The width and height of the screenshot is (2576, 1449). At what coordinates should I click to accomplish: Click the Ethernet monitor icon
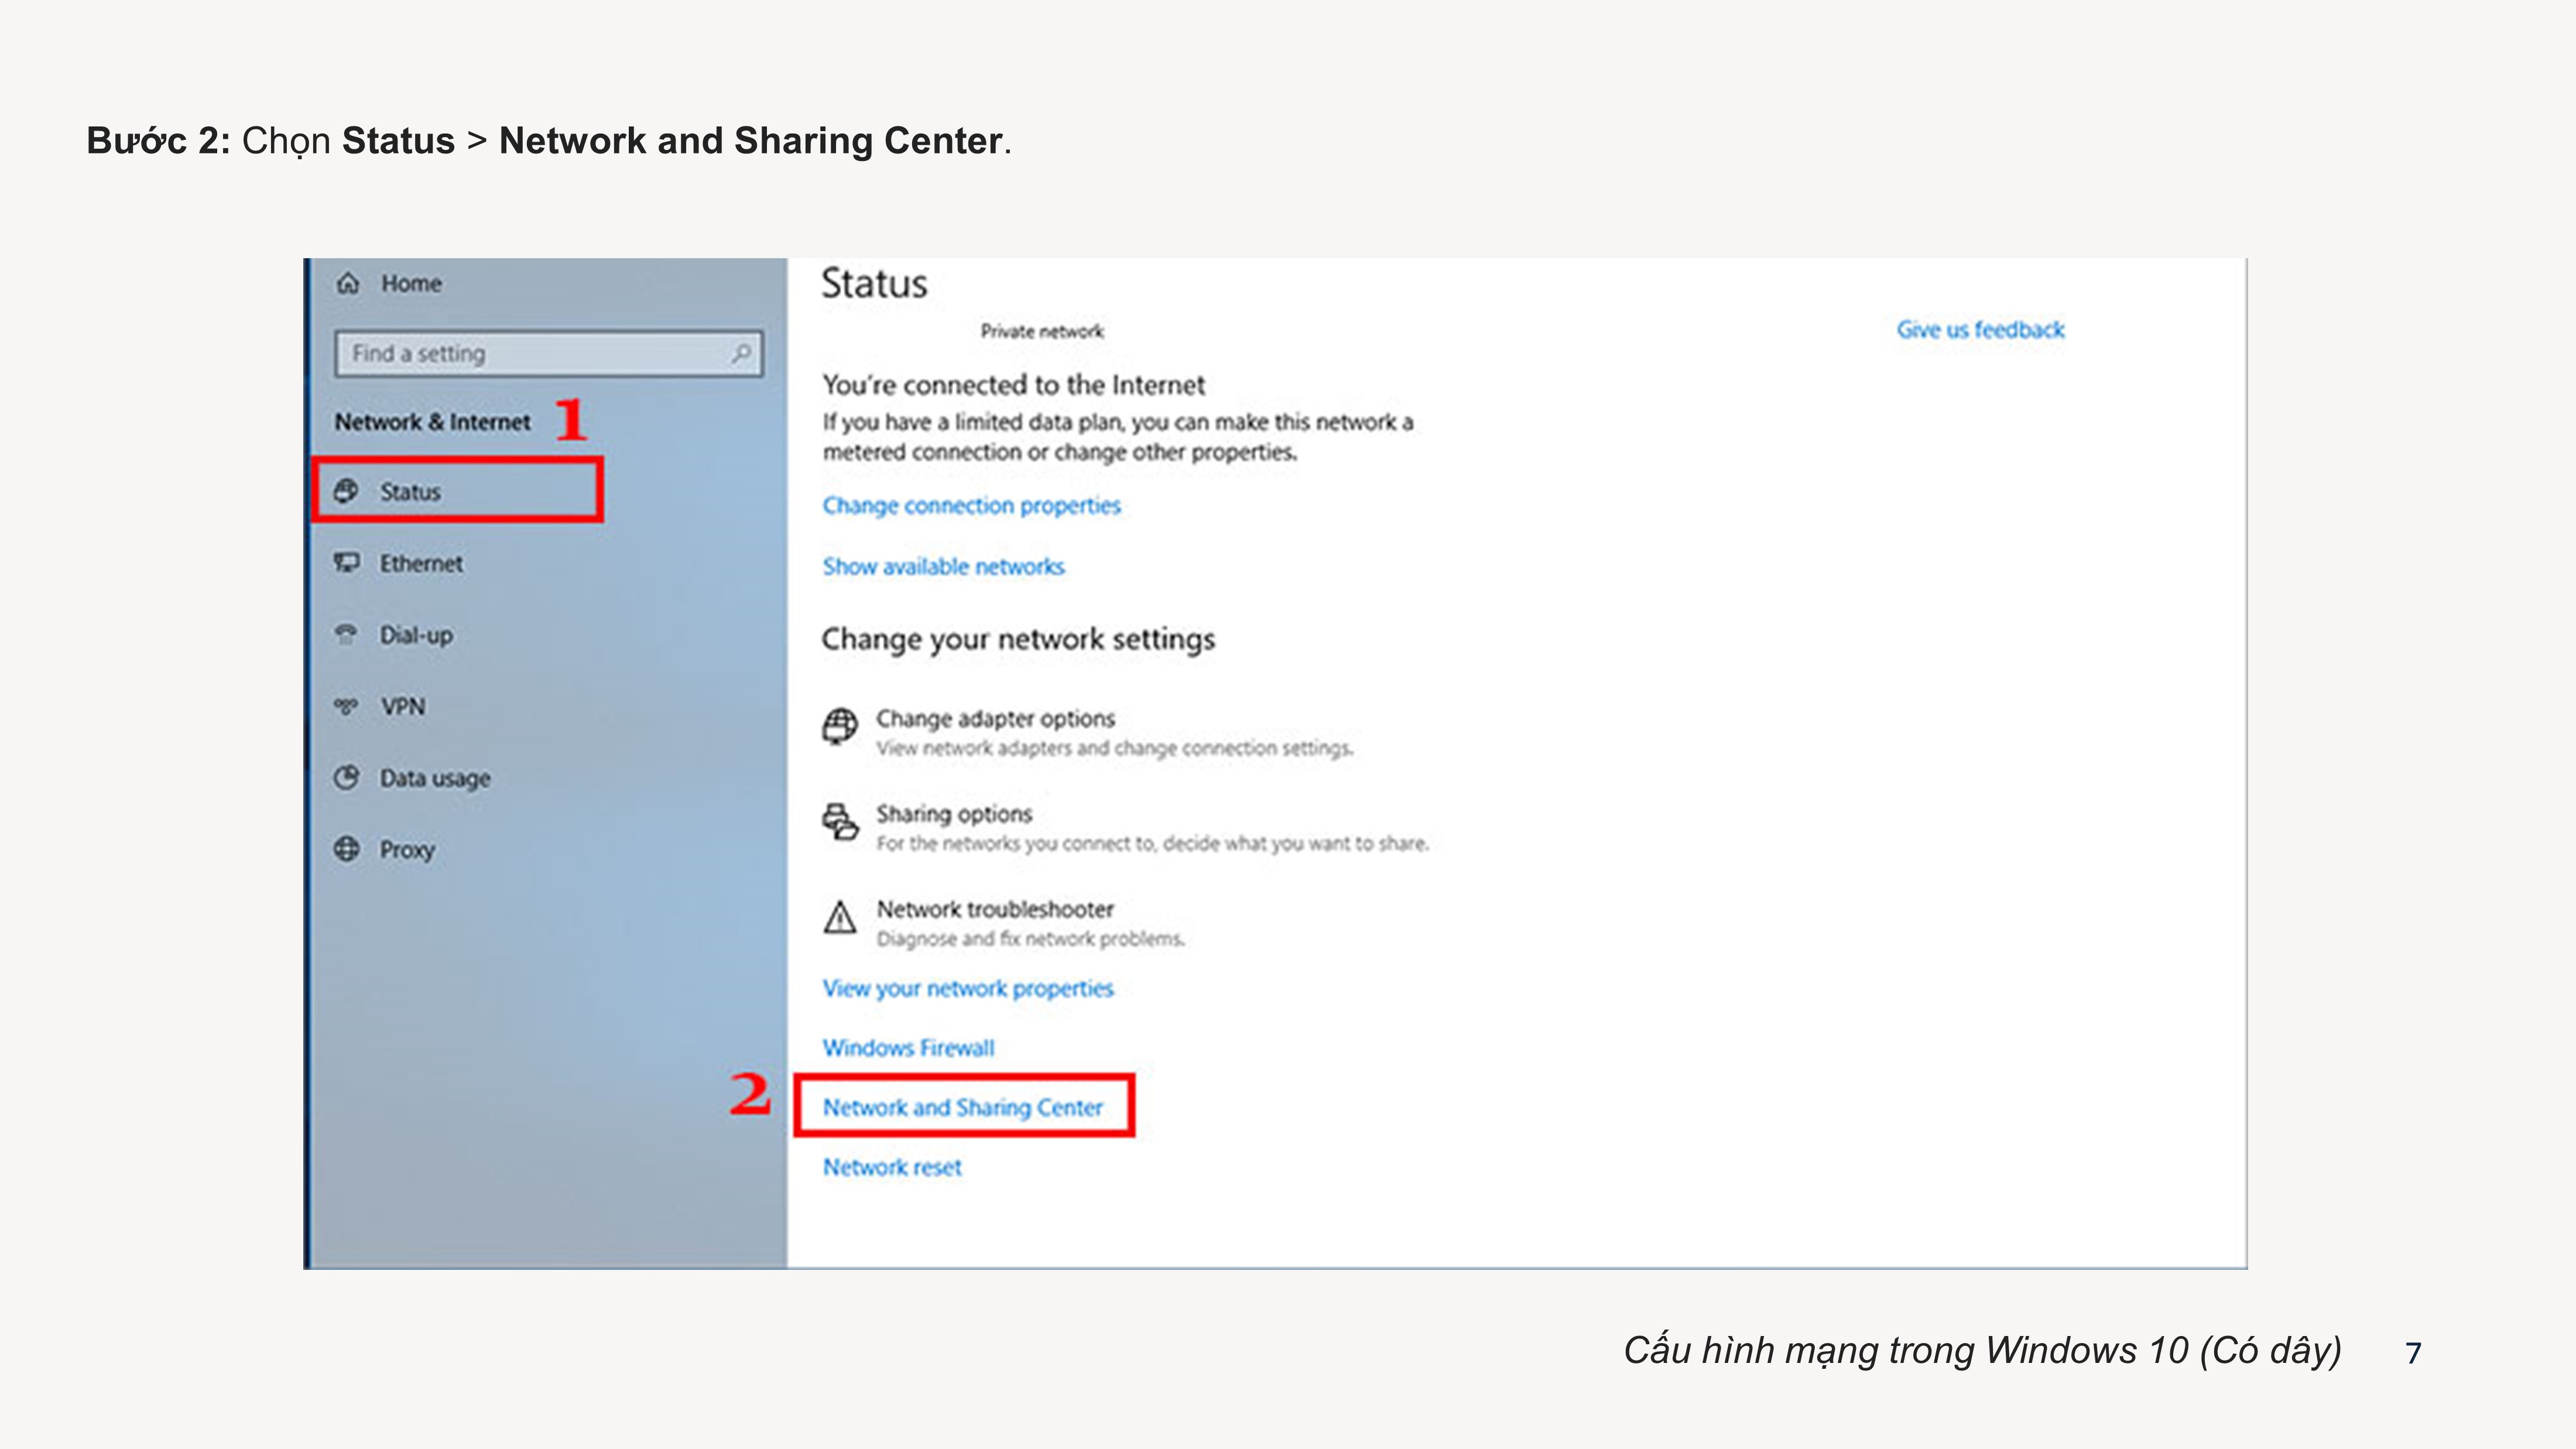coord(346,563)
